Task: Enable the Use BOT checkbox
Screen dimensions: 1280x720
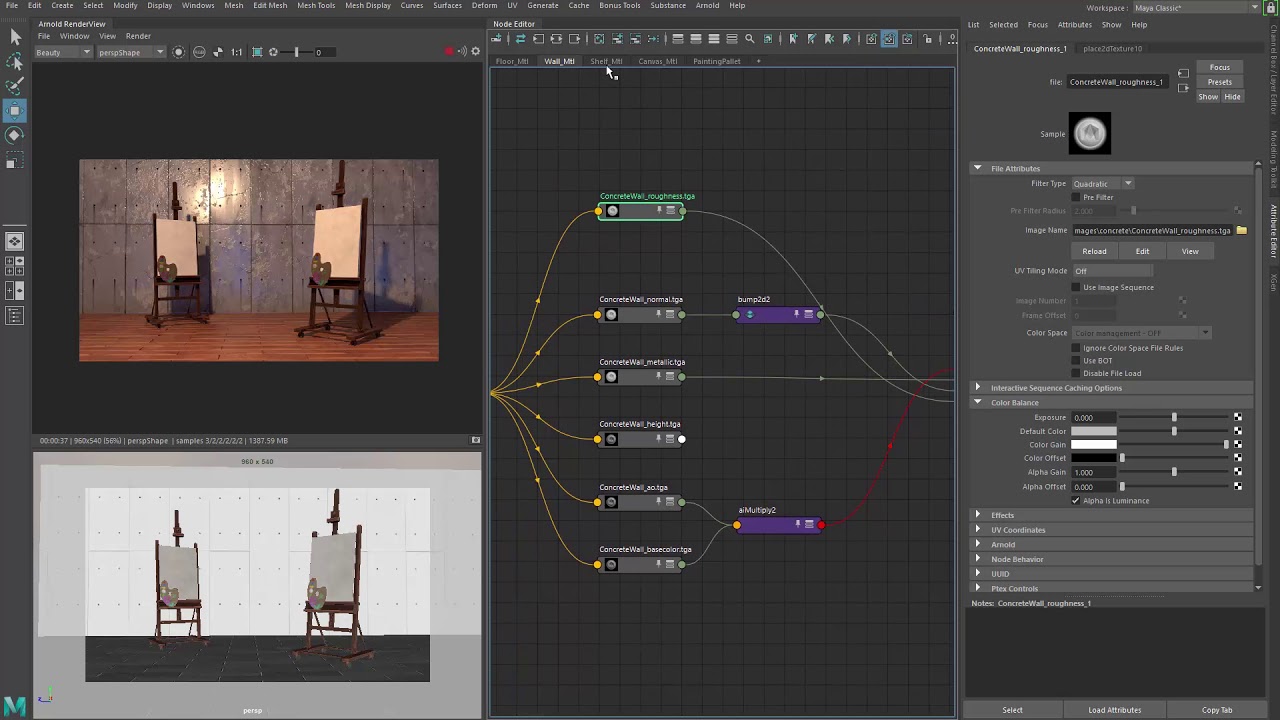Action: 1077,361
